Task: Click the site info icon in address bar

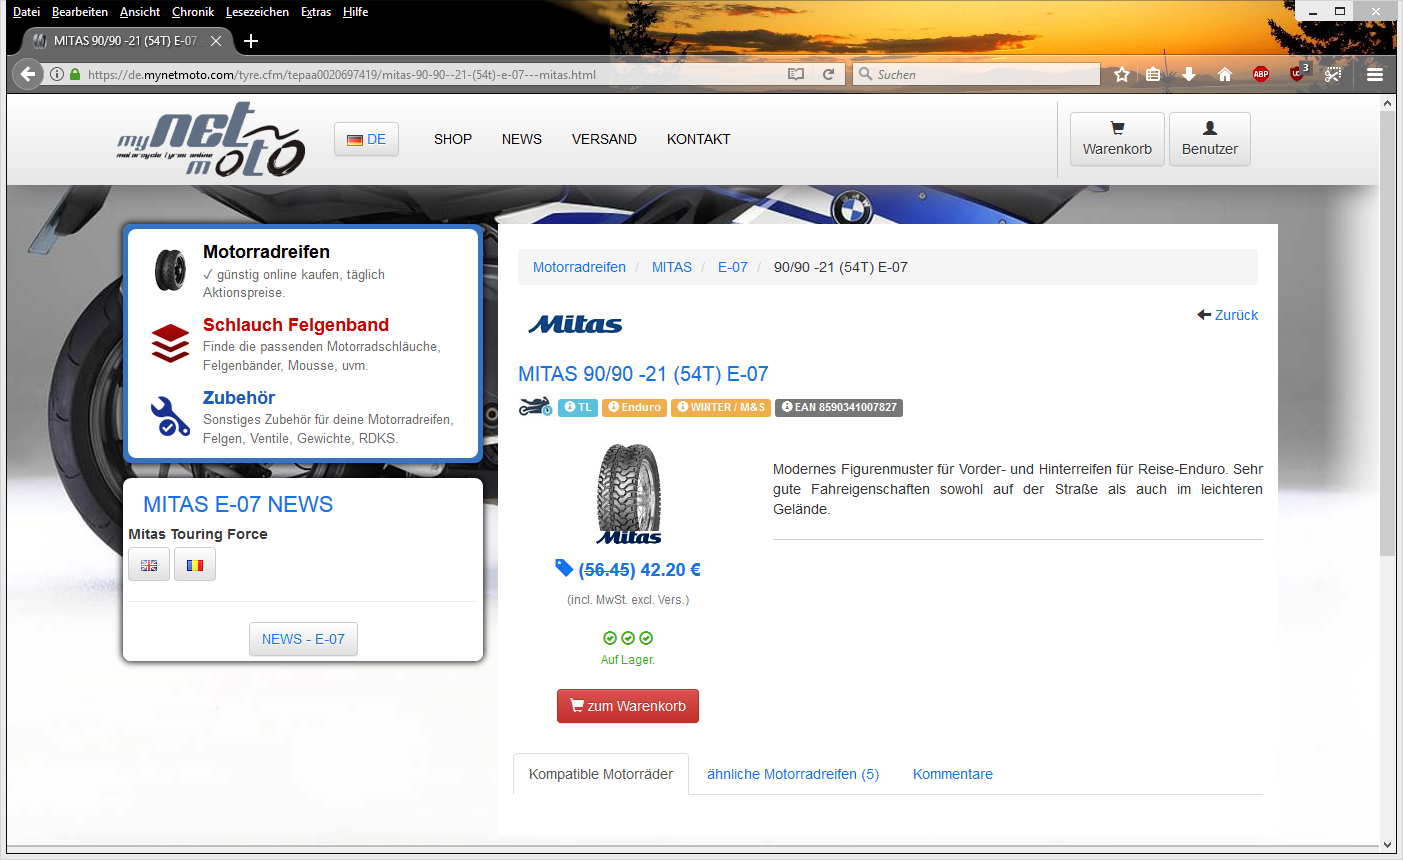Action: point(57,74)
